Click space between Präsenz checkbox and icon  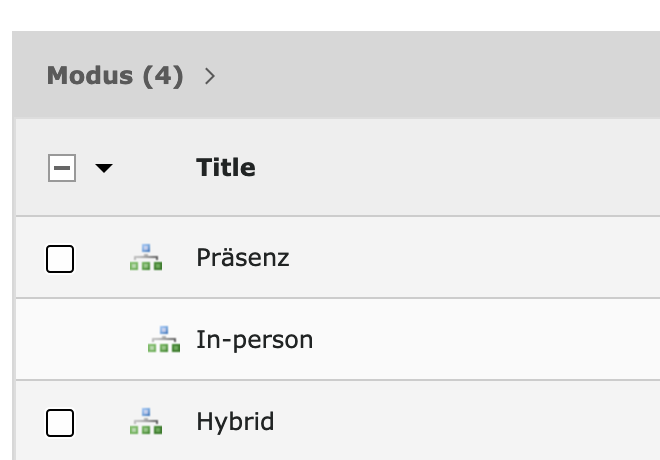point(102,257)
